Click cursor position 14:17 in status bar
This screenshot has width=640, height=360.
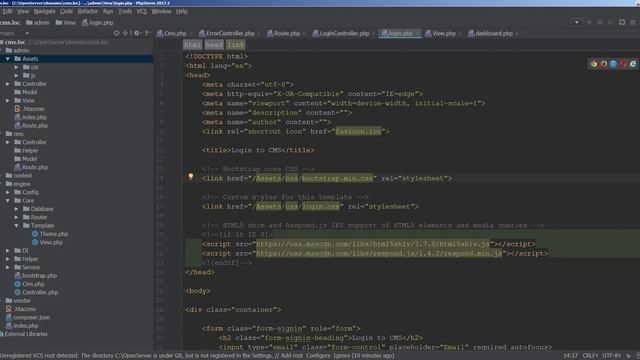(x=571, y=356)
